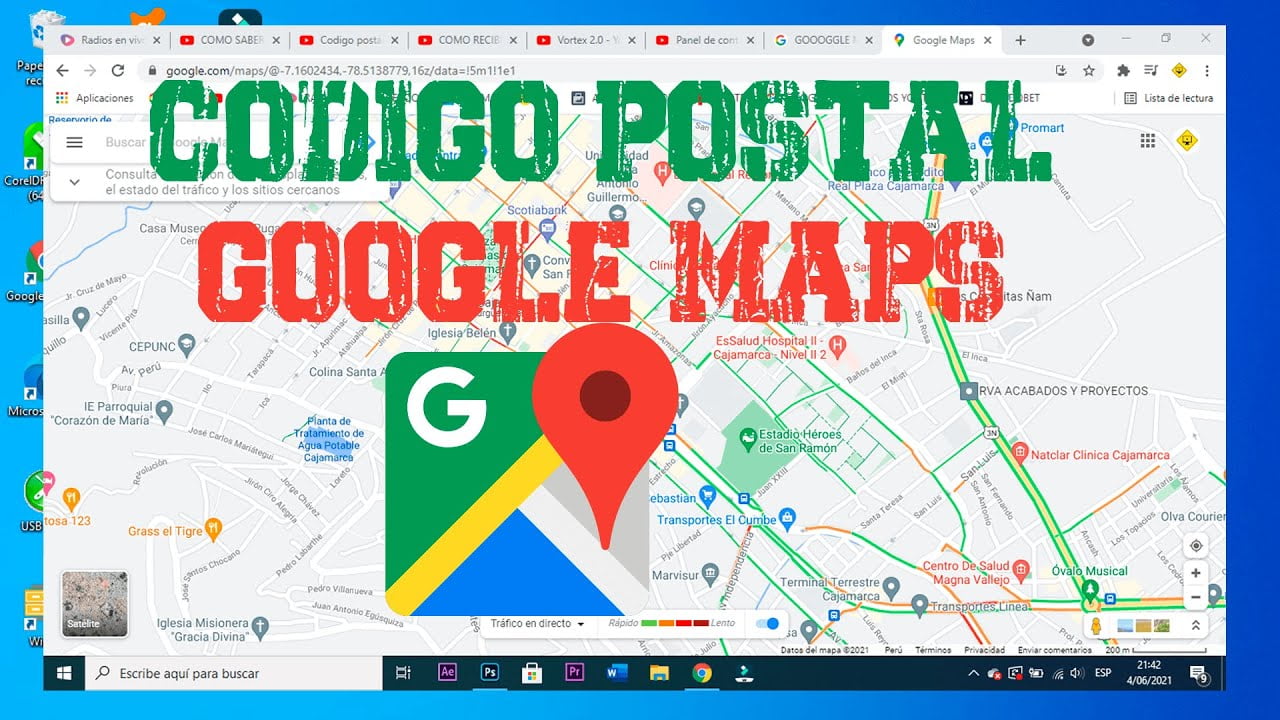Switch to the Codigo postal tab
Viewport: 1280px width, 720px height.
pyautogui.click(x=349, y=40)
